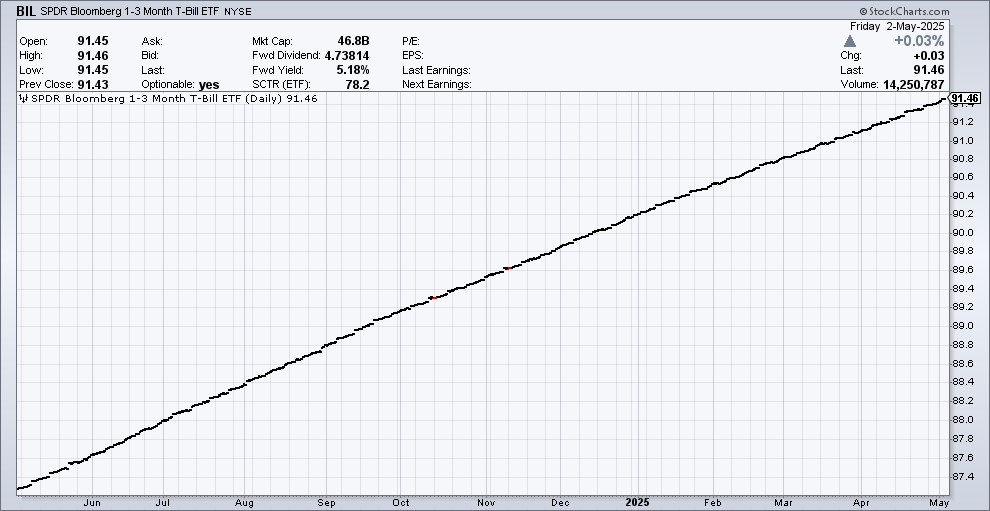Image resolution: width=990 pixels, height=511 pixels.
Task: Click the Nov label on the time axis
Action: [x=485, y=503]
